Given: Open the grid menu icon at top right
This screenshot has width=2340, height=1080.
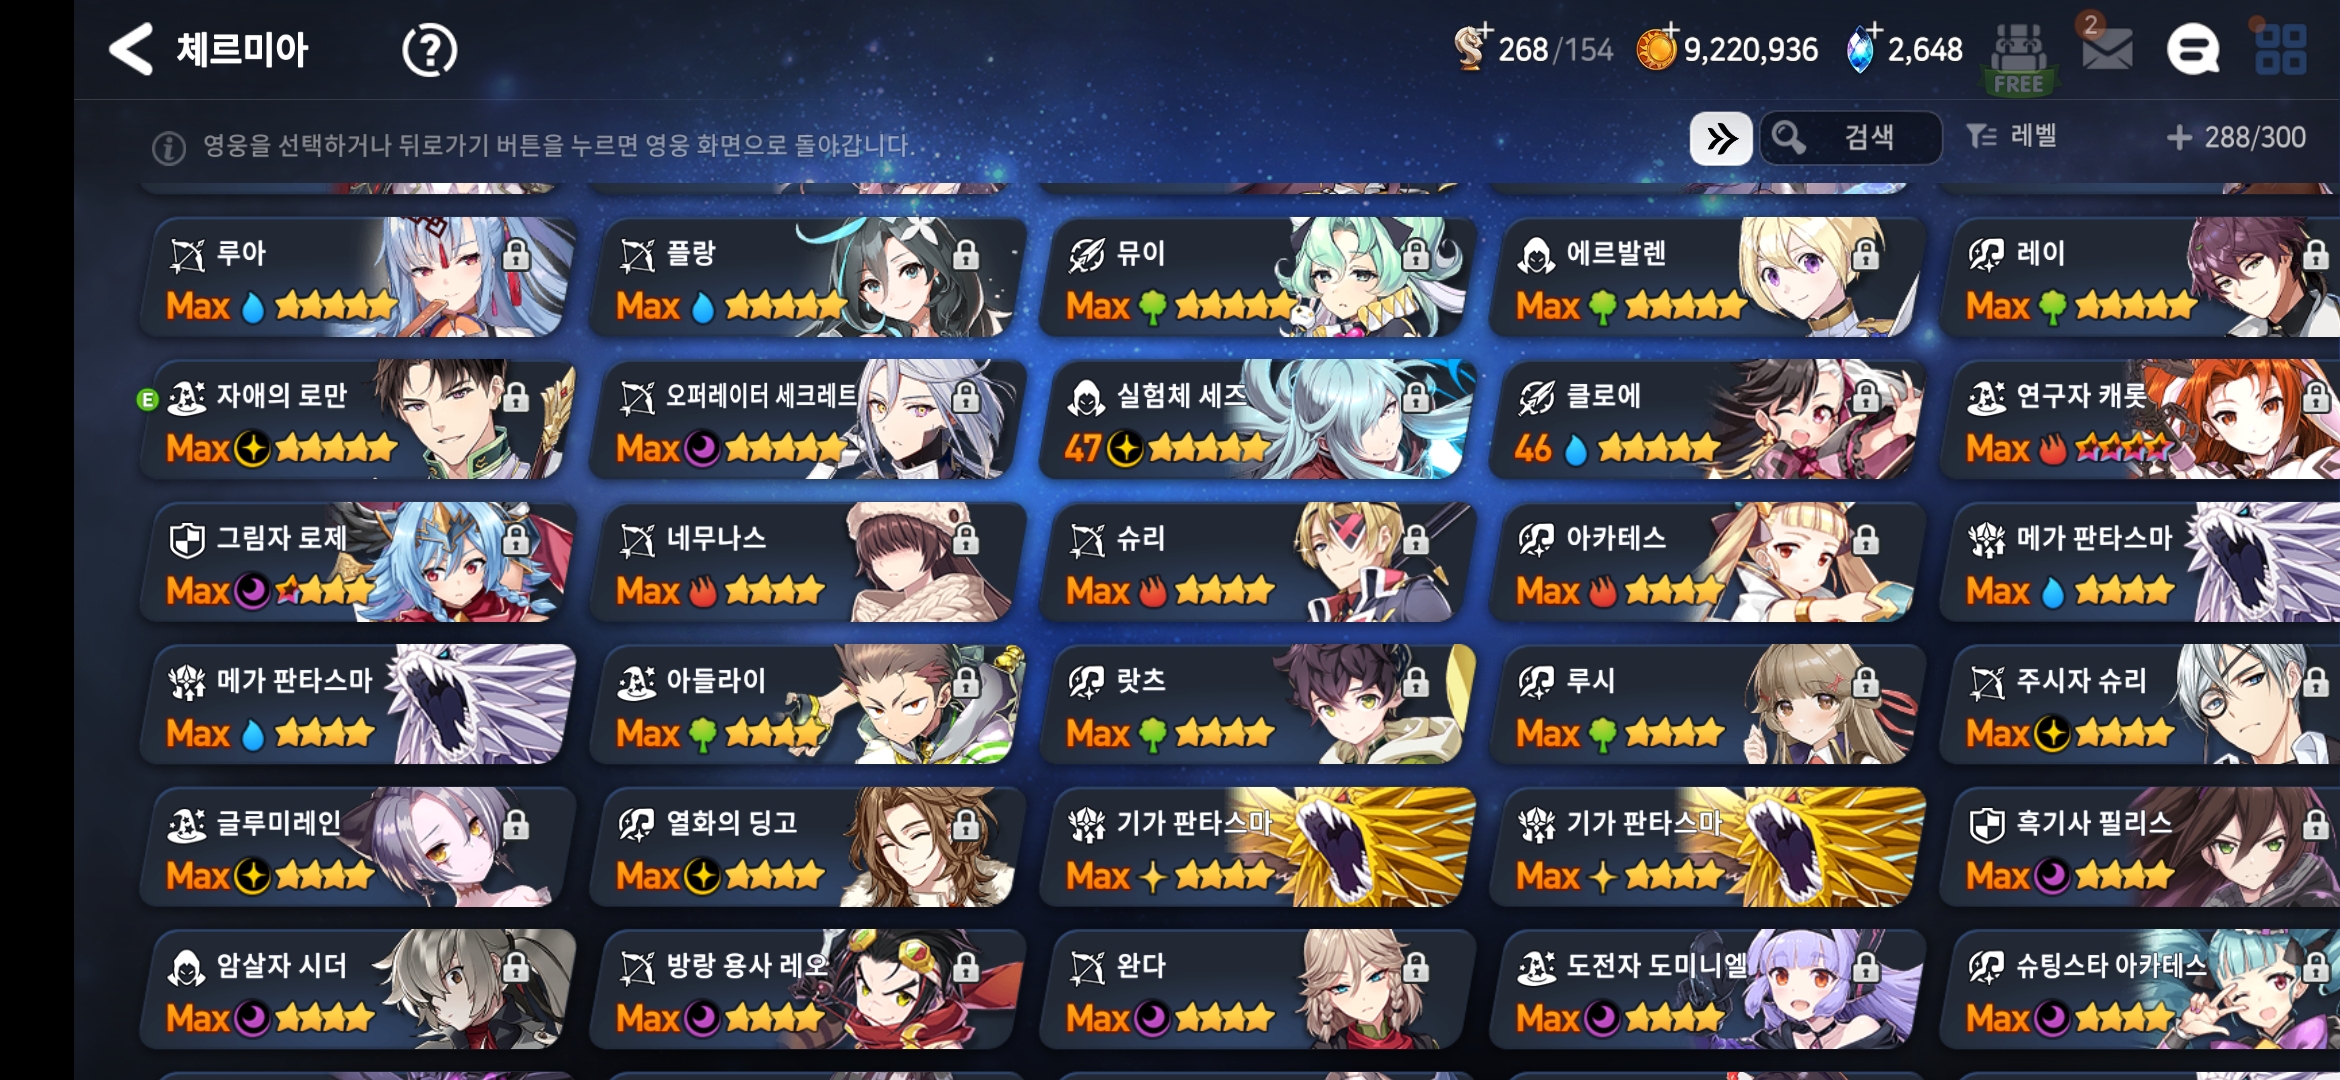Looking at the screenshot, I should pos(2281,50).
